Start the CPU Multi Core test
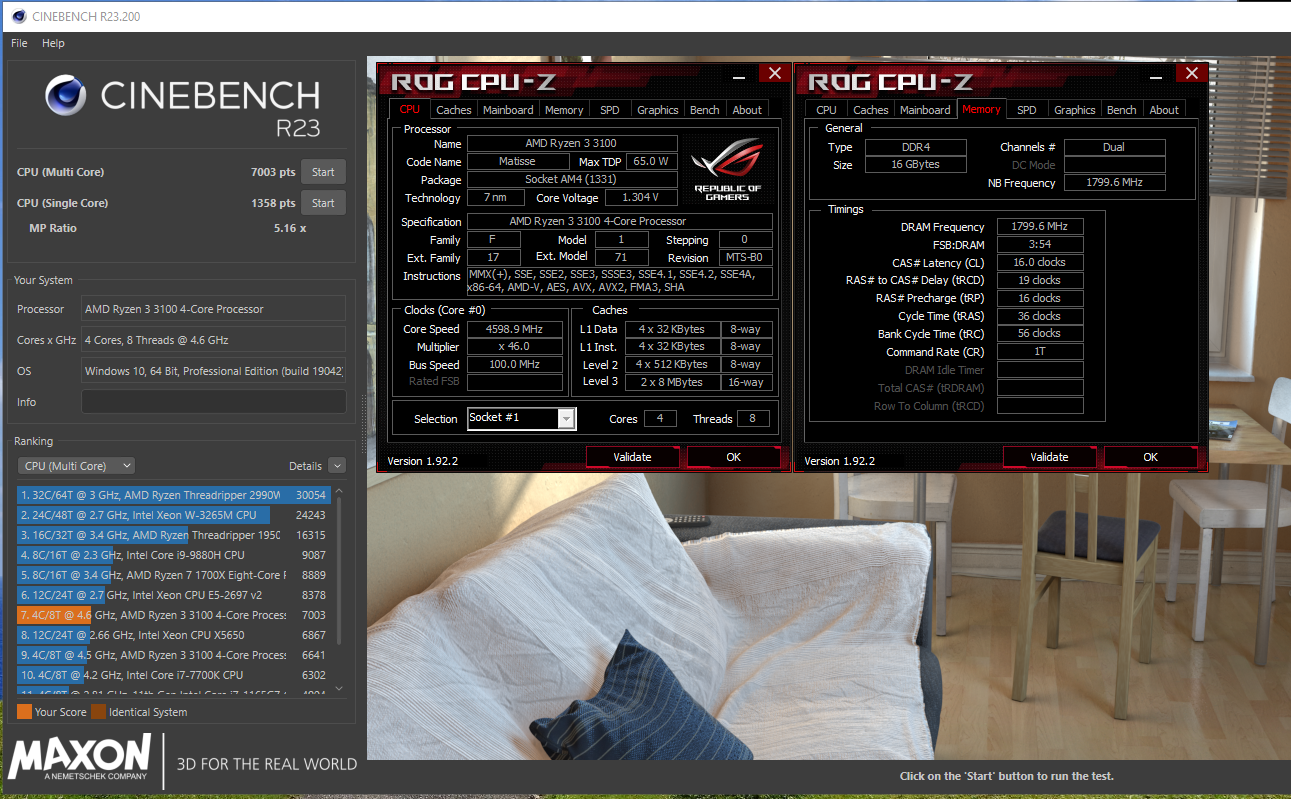 tap(323, 172)
